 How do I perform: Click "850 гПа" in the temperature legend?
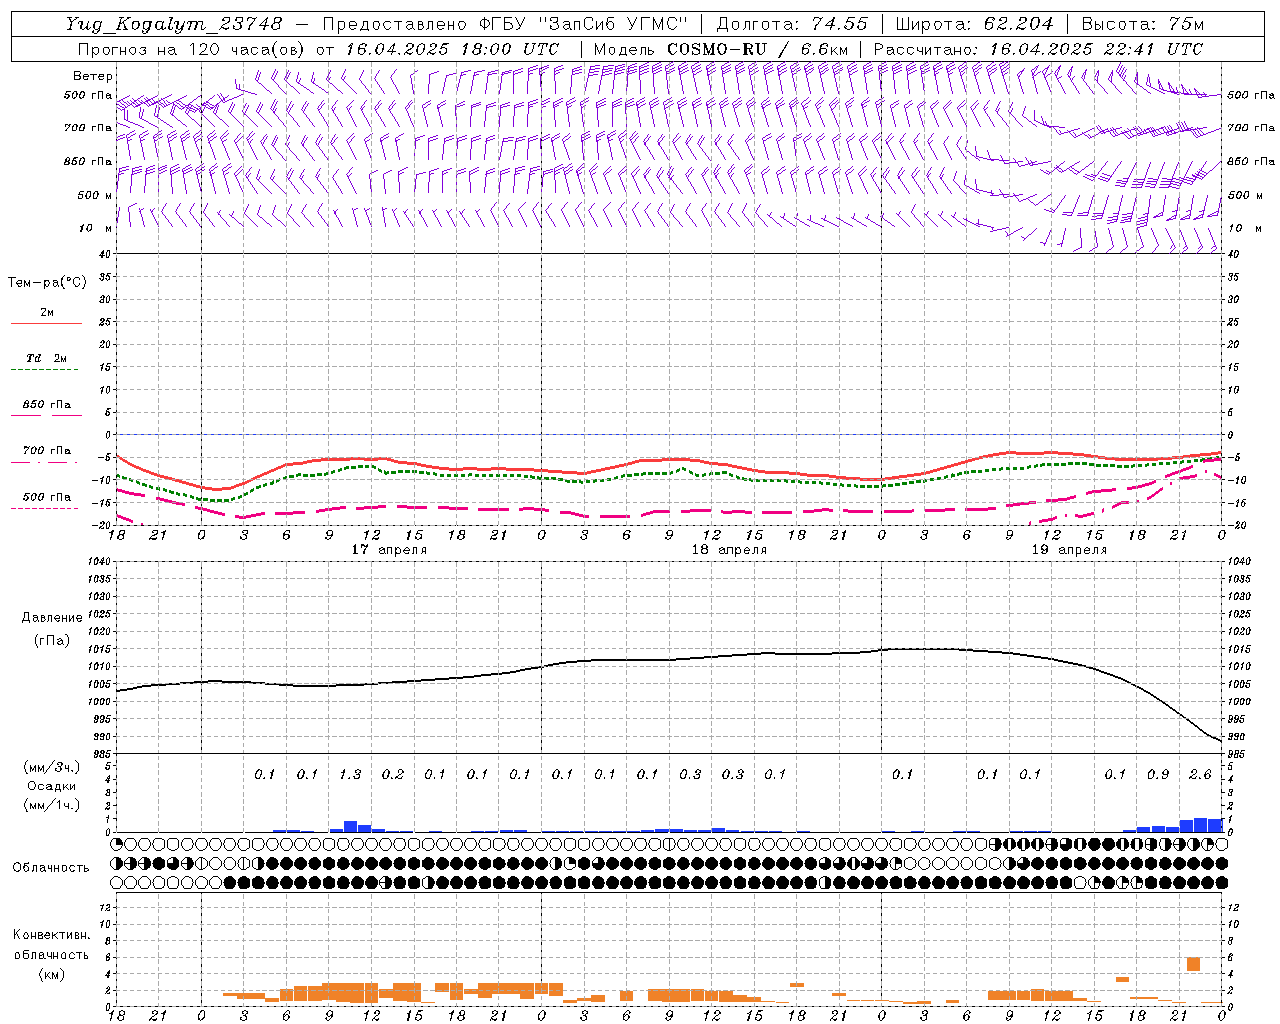tap(47, 405)
